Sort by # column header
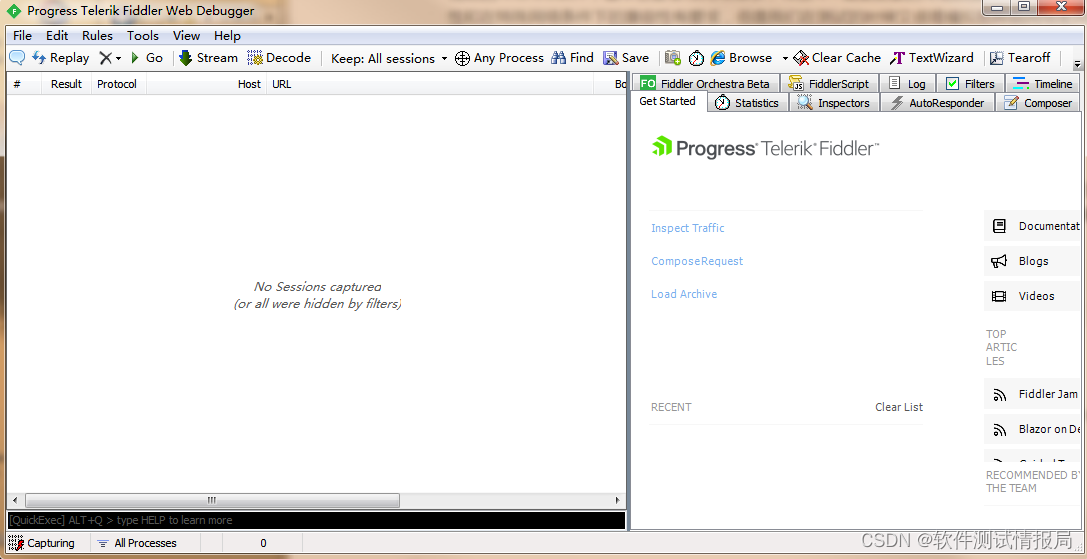This screenshot has width=1087, height=559. (x=24, y=84)
